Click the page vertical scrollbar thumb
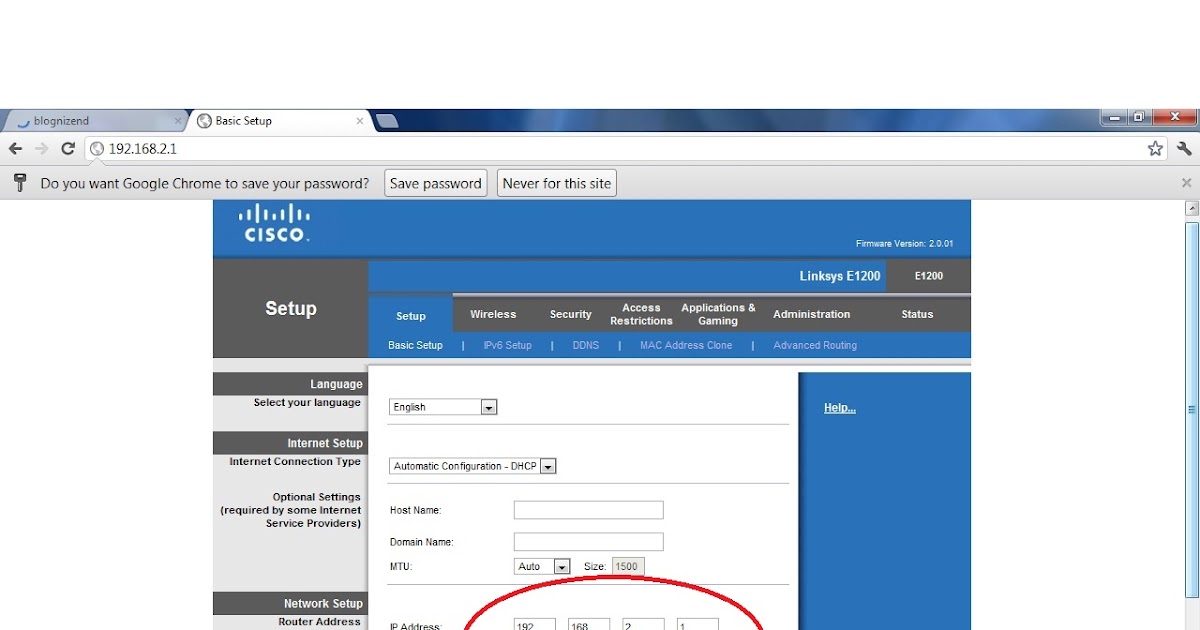1200x630 pixels. coord(1191,409)
